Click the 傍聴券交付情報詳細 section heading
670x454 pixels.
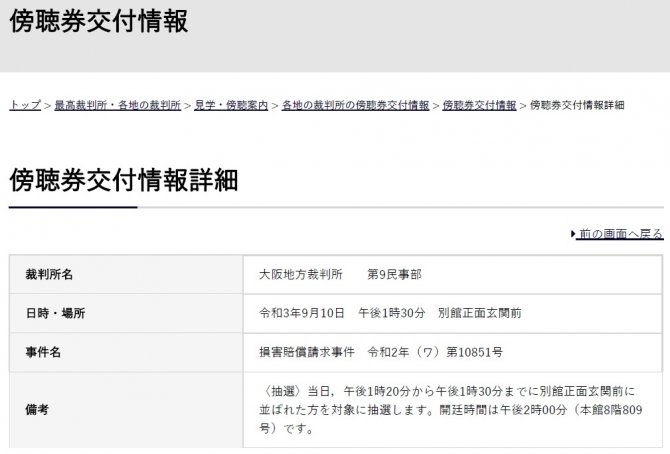pyautogui.click(x=124, y=180)
